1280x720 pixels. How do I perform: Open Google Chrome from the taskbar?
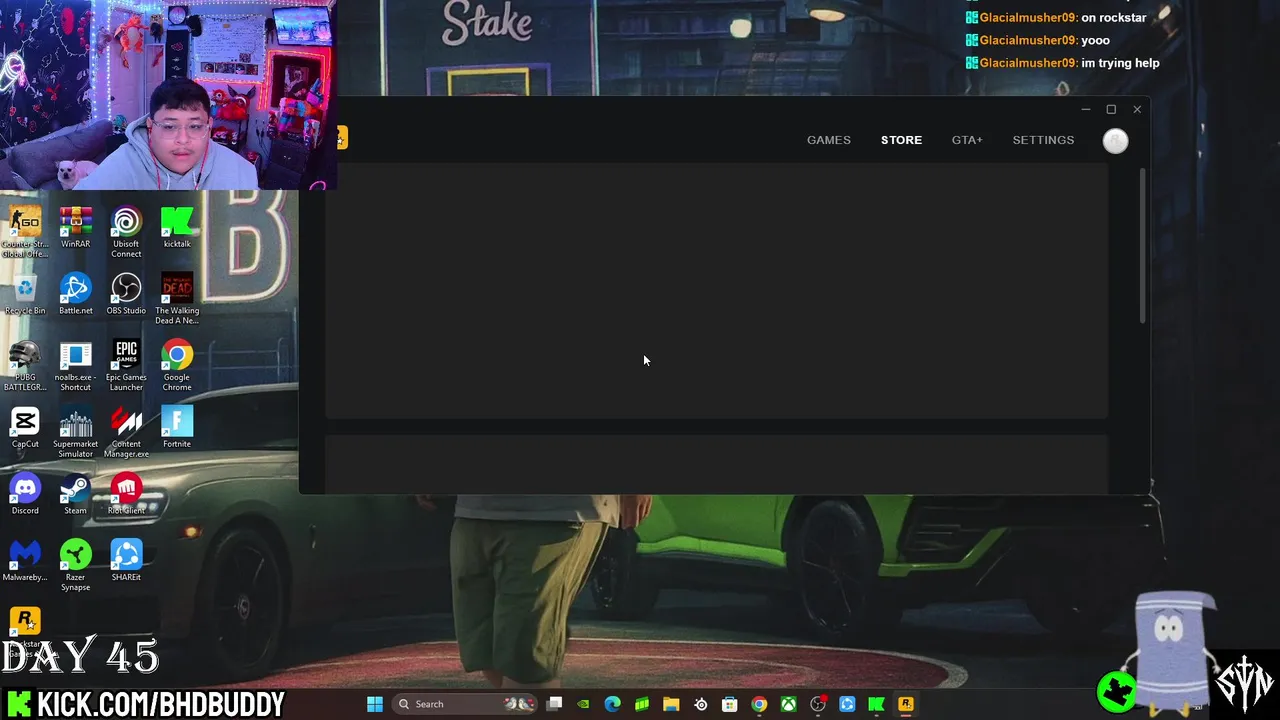tap(759, 704)
